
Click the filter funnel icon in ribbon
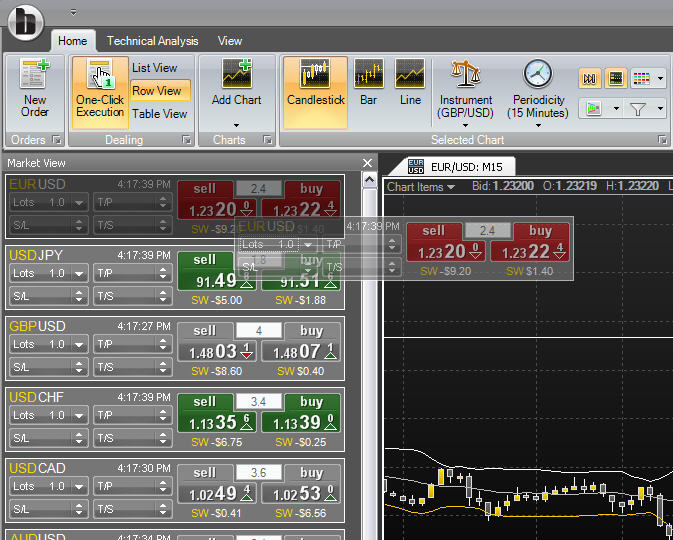point(637,108)
